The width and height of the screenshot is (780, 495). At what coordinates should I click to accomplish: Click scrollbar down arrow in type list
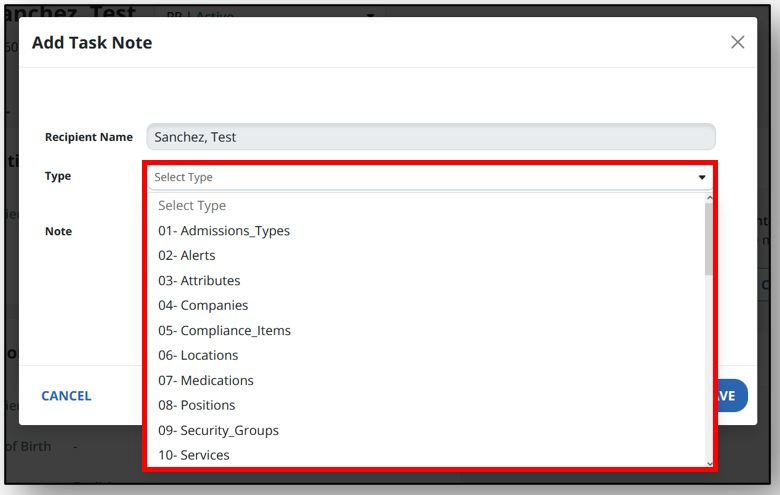coord(709,464)
